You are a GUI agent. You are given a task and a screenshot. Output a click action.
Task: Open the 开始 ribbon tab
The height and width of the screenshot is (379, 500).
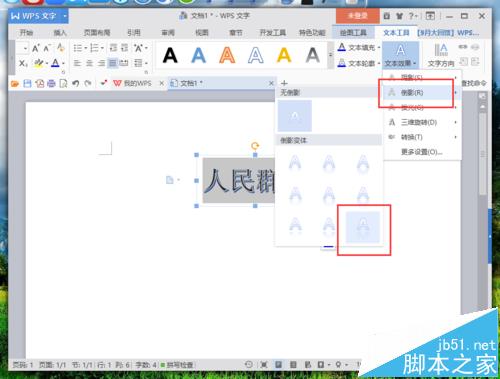pyautogui.click(x=26, y=33)
